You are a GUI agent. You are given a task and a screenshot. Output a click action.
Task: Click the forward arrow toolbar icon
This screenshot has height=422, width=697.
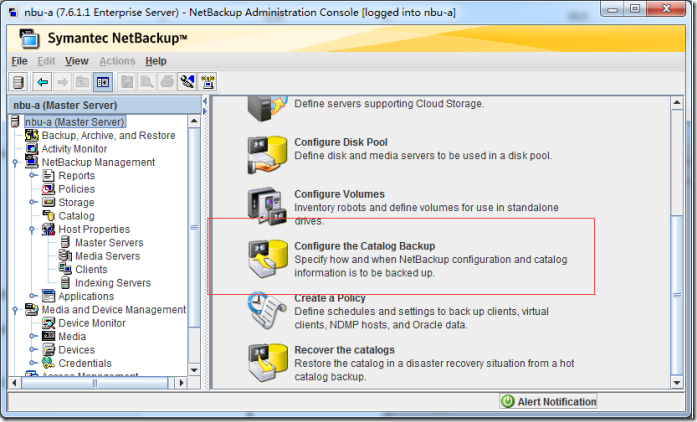pos(63,82)
